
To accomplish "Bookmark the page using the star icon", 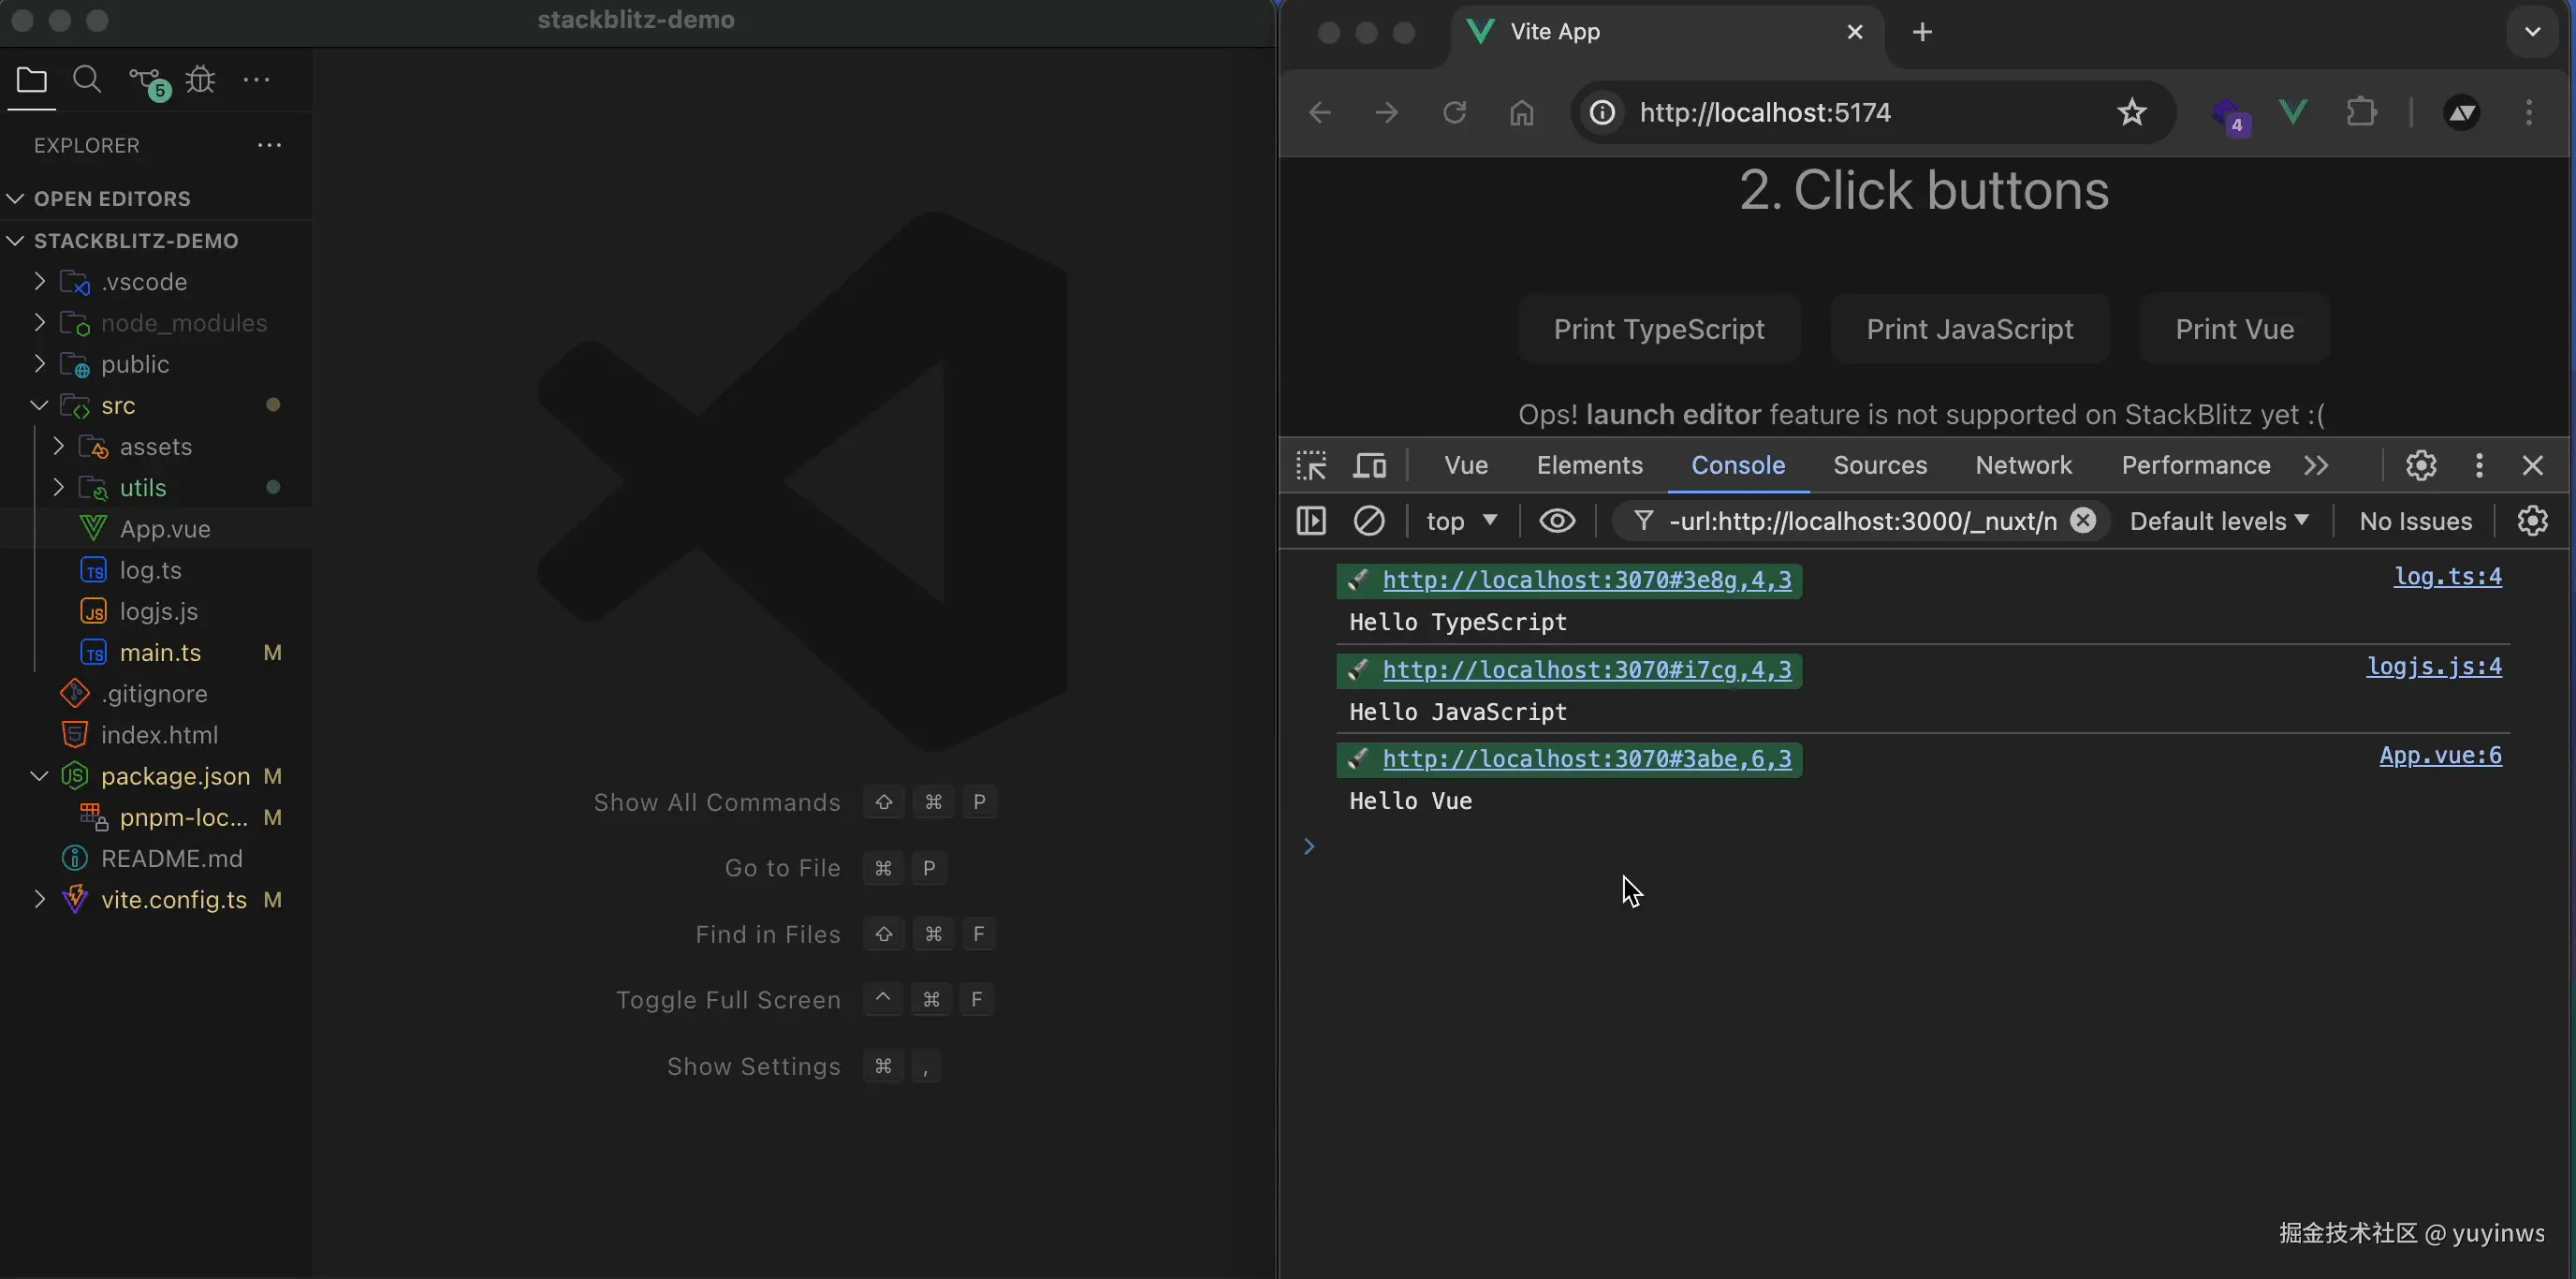I will 2132,112.
